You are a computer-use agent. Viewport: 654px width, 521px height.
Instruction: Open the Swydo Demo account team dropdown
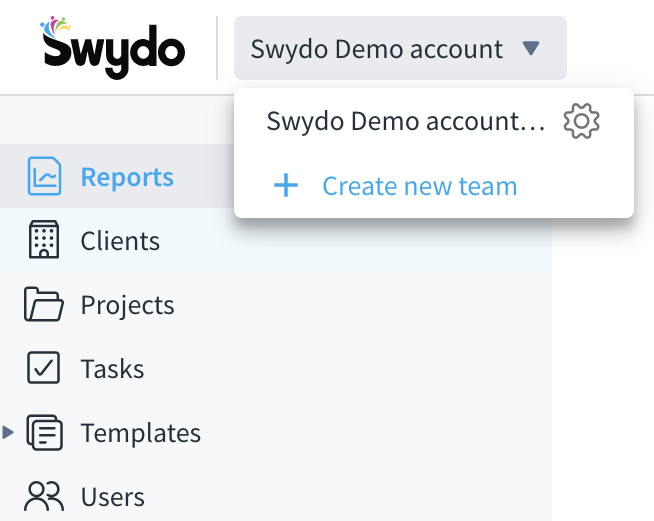pos(376,48)
